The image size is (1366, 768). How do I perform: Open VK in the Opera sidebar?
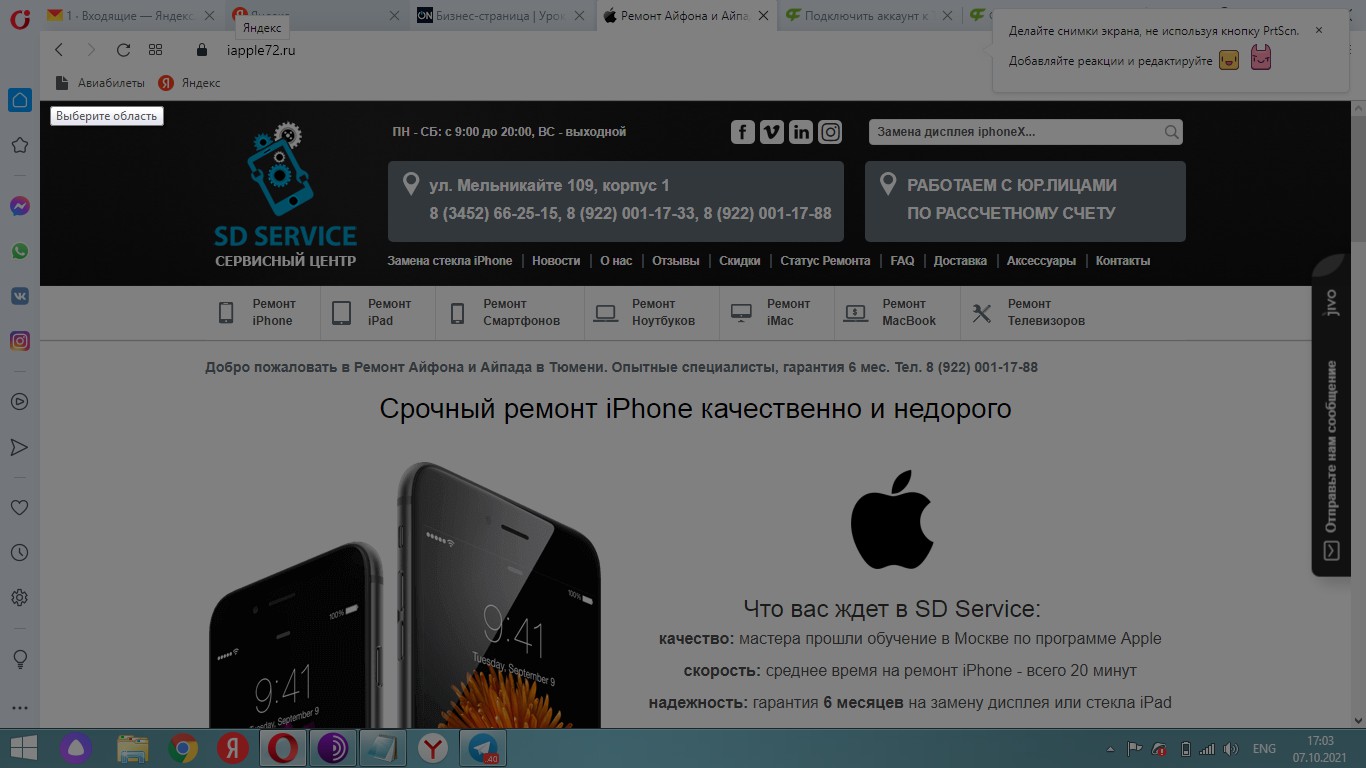tap(19, 296)
